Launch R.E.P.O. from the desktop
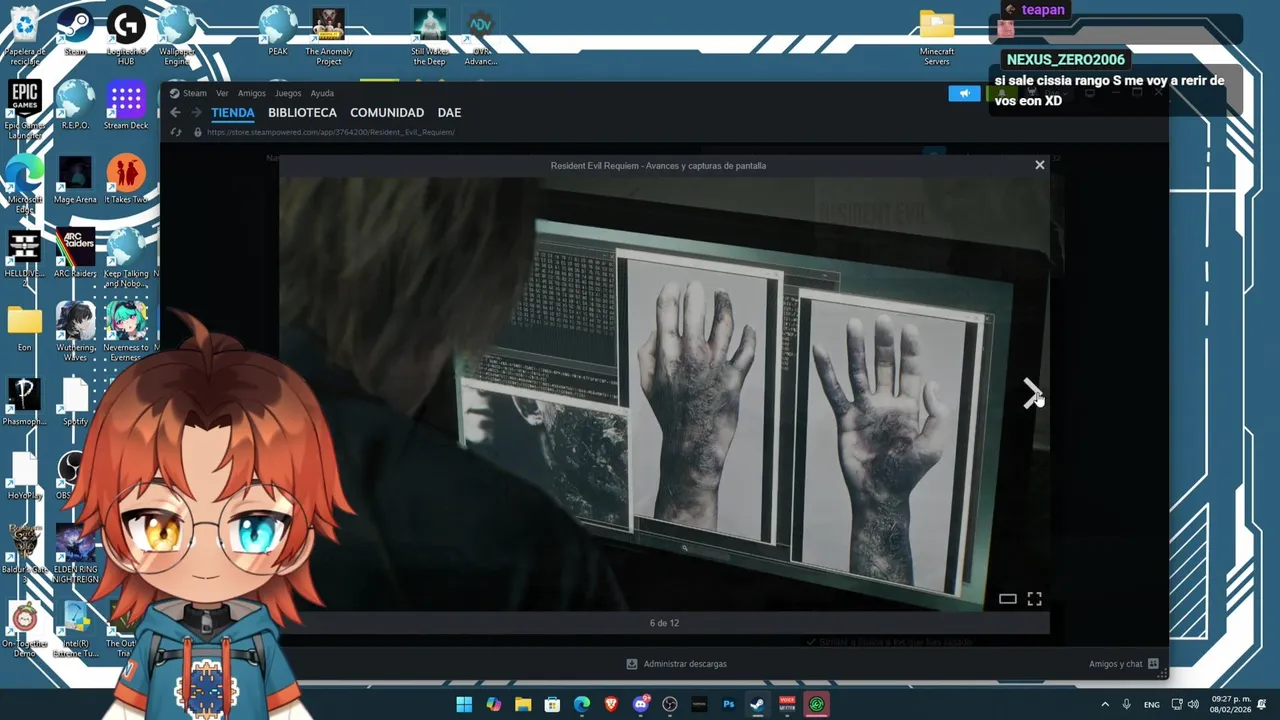 point(75,105)
